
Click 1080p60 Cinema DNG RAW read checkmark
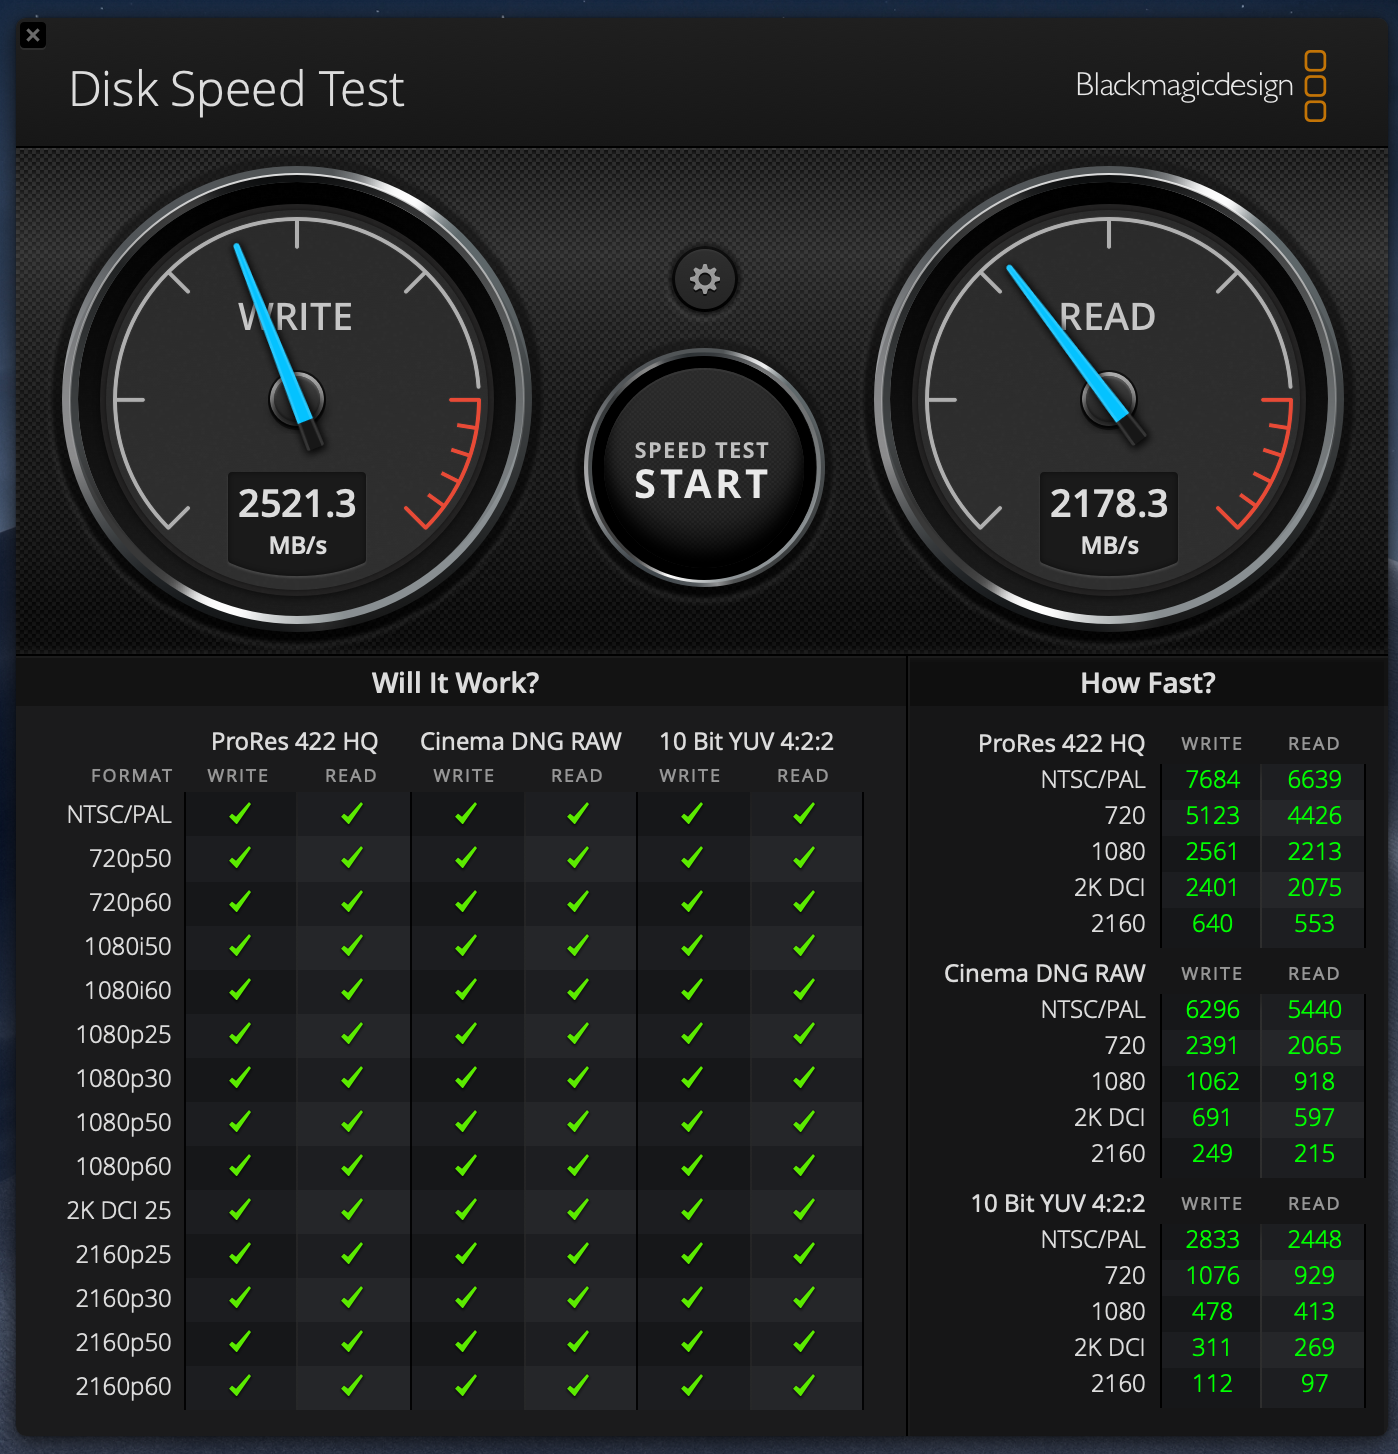[x=578, y=1166]
